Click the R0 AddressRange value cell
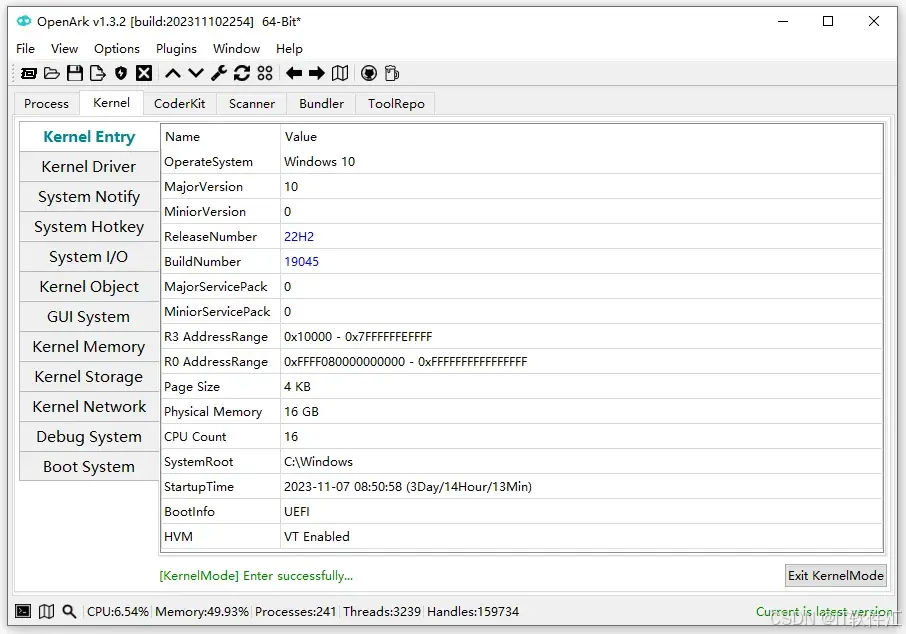Viewport: 906px width, 634px height. point(582,362)
